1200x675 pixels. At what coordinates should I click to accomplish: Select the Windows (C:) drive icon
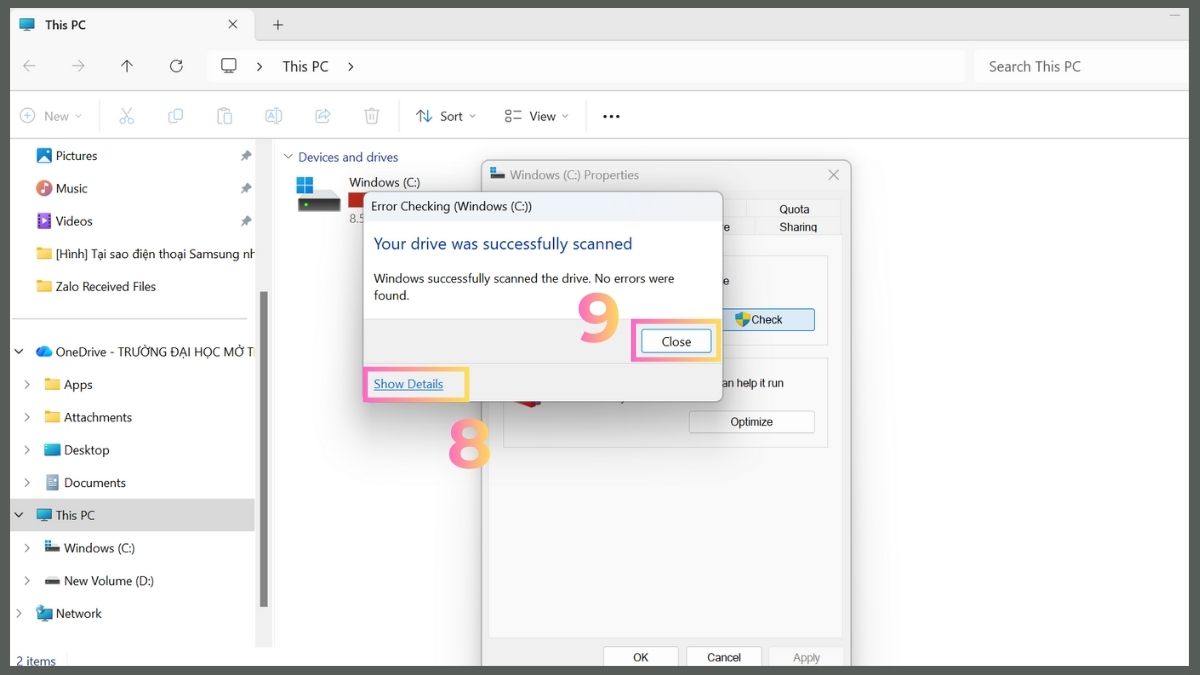[x=319, y=194]
